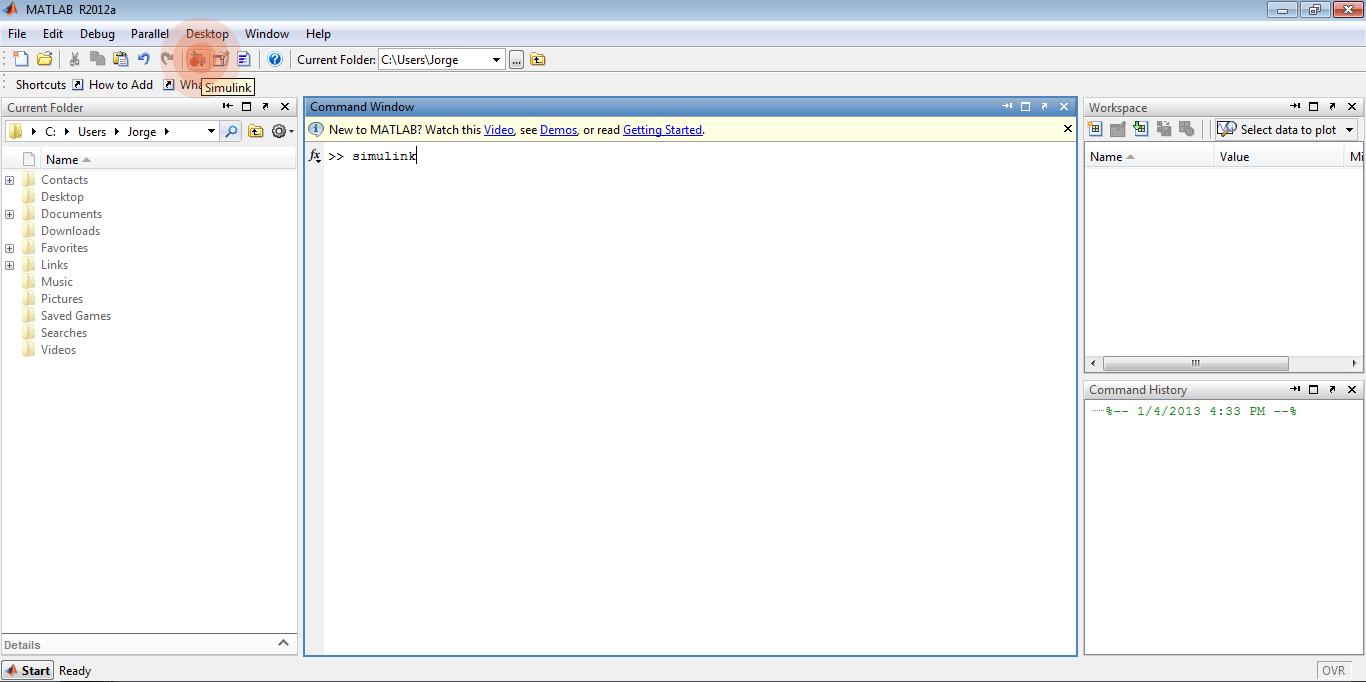Image resolution: width=1366 pixels, height=682 pixels.
Task: Launch Simulink from the toolbar icon
Action: (197, 59)
